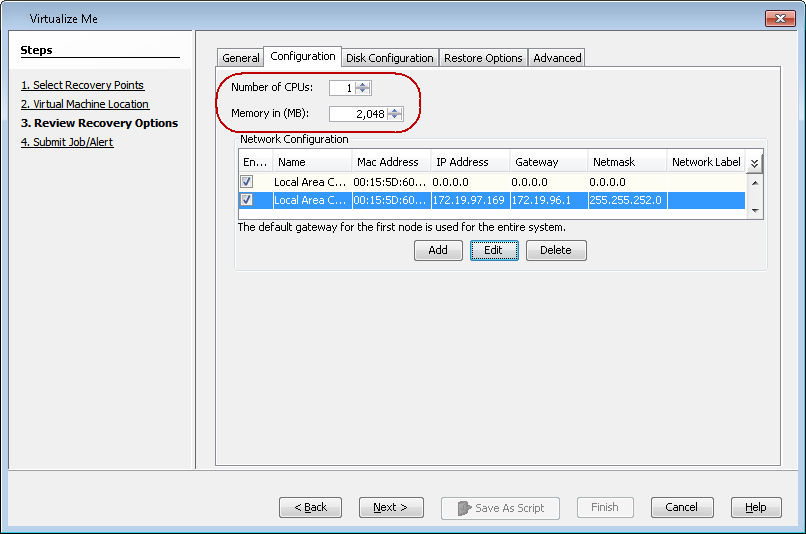Decrease Number of CPUs with down arrow
The height and width of the screenshot is (534, 806).
[363, 91]
